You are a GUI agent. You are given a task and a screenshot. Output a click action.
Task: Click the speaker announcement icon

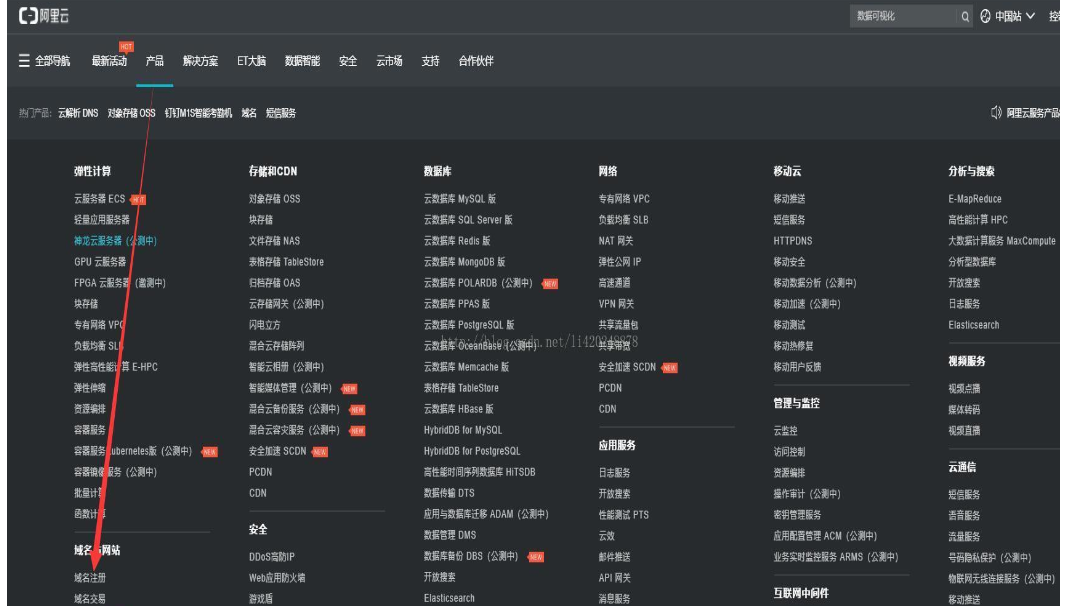[996, 112]
